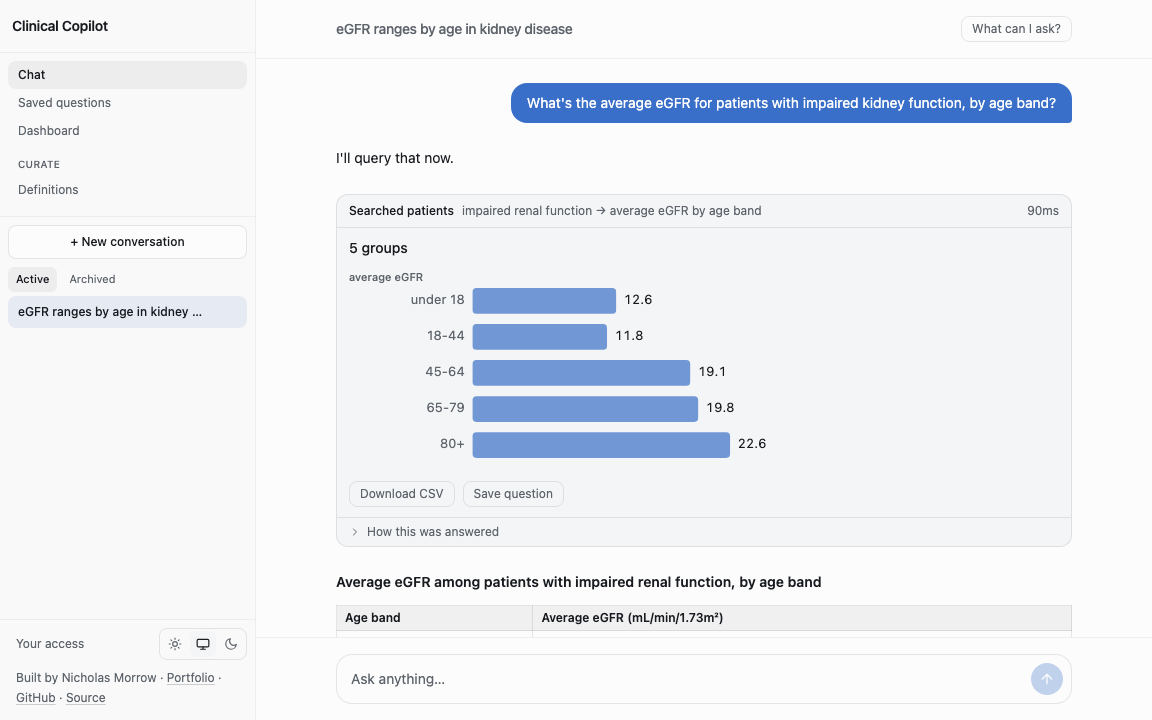Download the results as CSV
The height and width of the screenshot is (720, 1152).
point(402,494)
